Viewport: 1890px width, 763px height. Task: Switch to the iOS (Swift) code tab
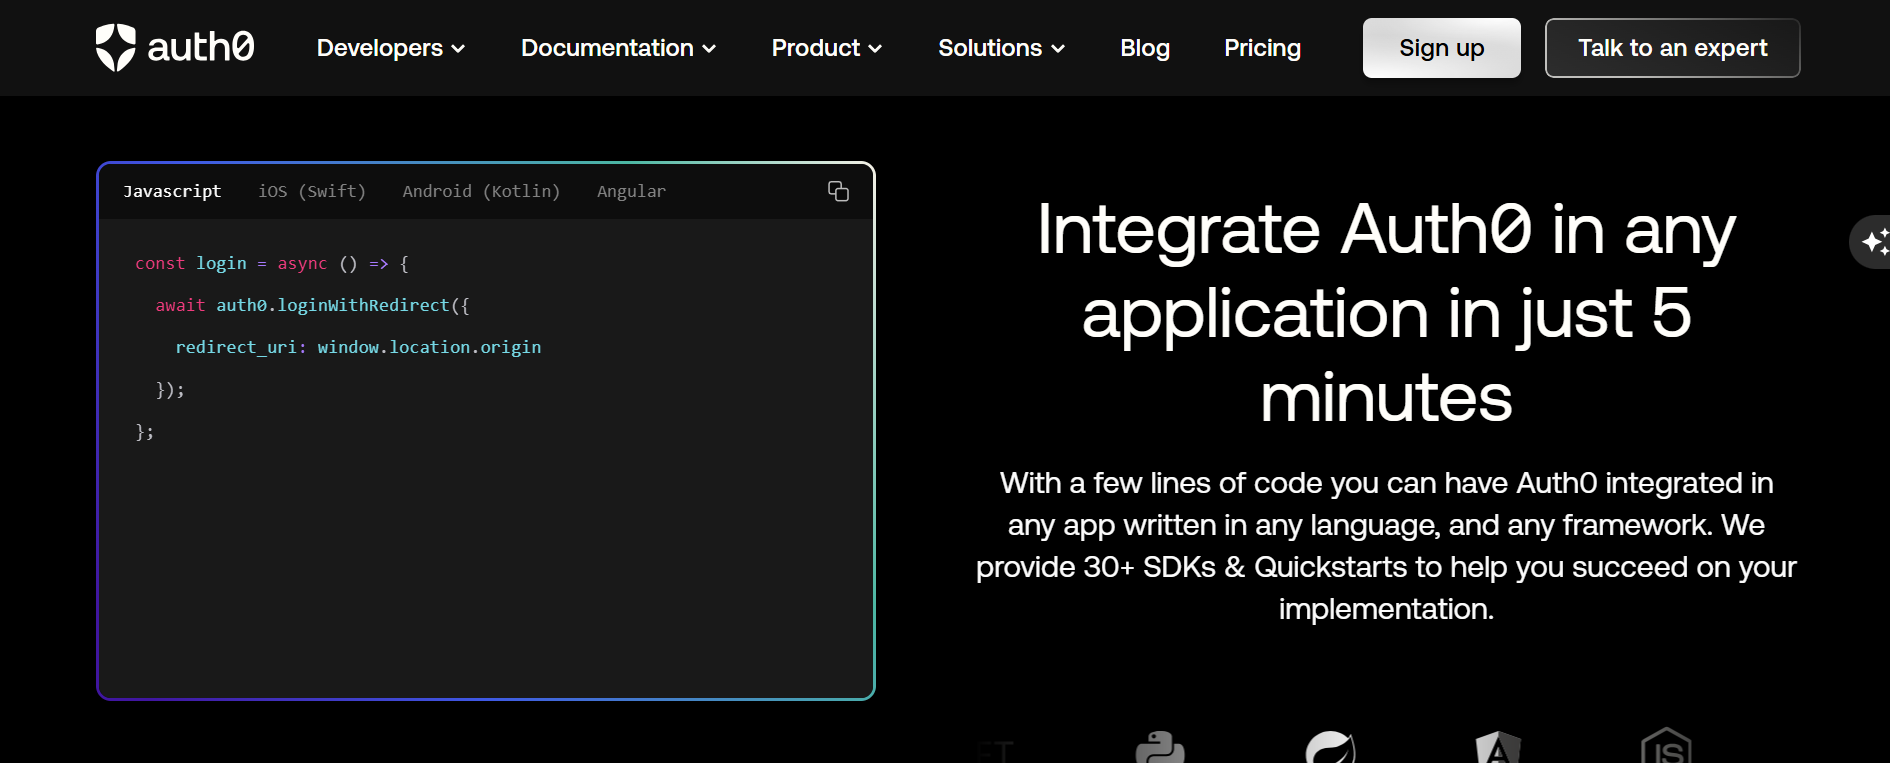pos(312,191)
